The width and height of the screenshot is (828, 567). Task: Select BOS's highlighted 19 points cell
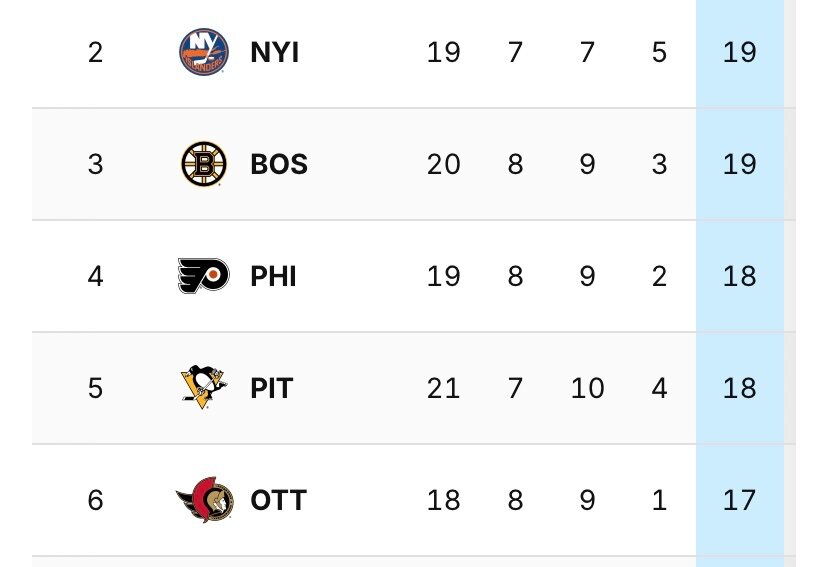pos(740,164)
